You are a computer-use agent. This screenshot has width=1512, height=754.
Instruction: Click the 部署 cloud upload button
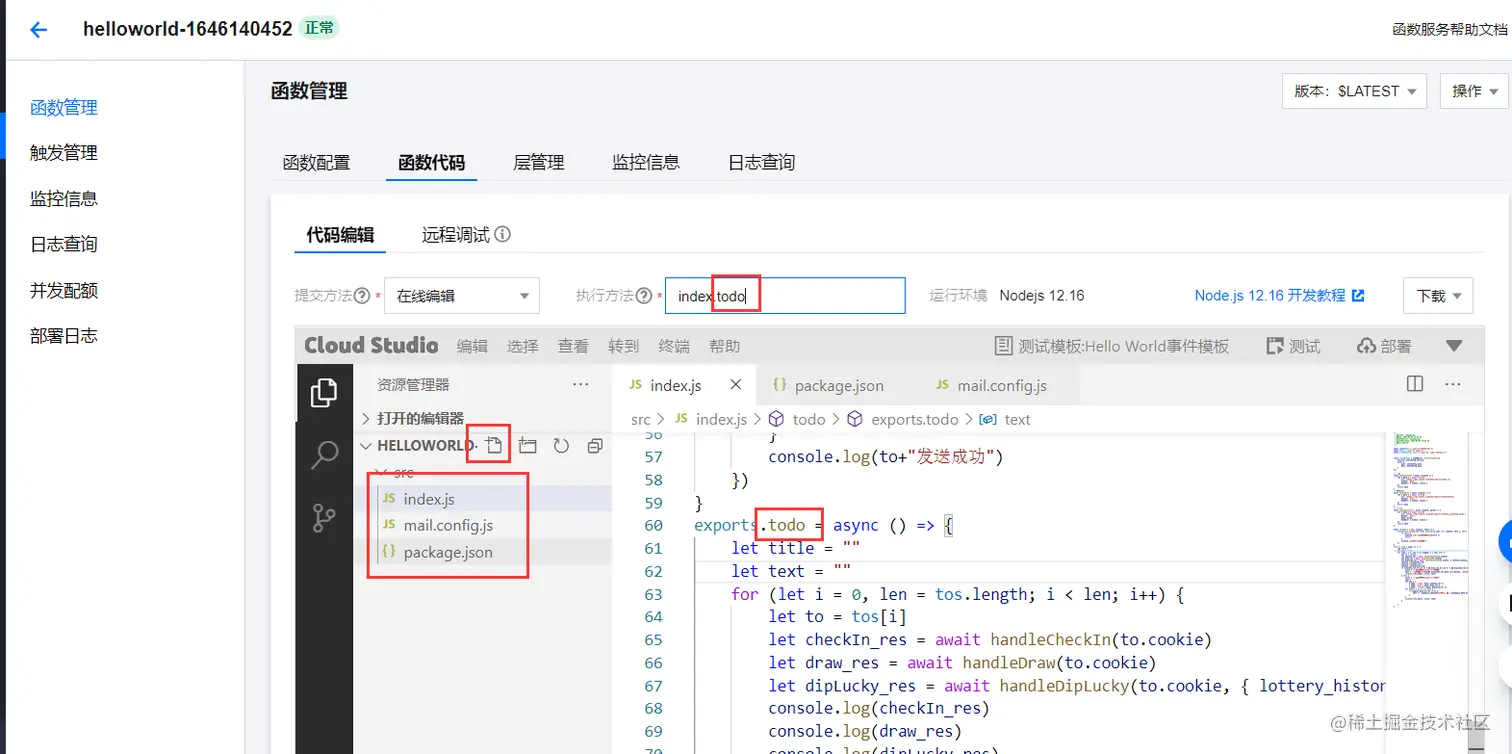click(x=1384, y=346)
